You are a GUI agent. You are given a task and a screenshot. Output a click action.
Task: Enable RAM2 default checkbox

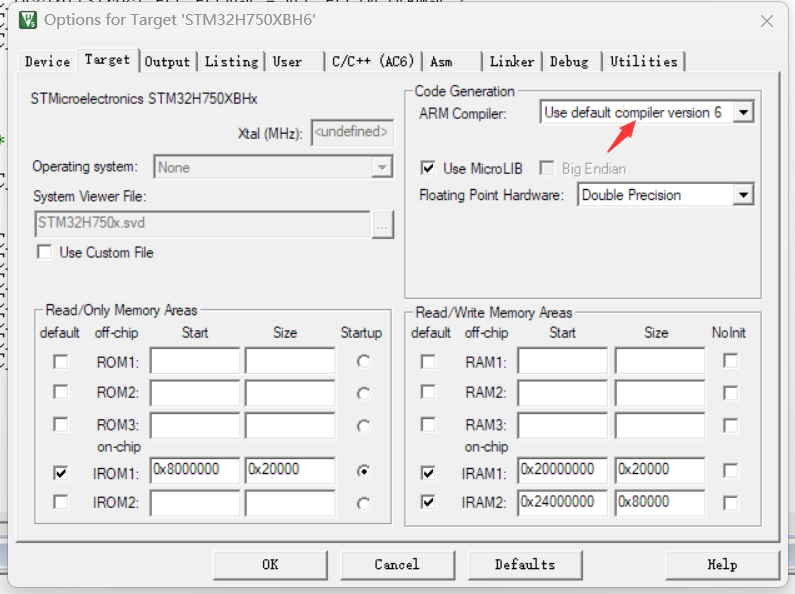(428, 392)
